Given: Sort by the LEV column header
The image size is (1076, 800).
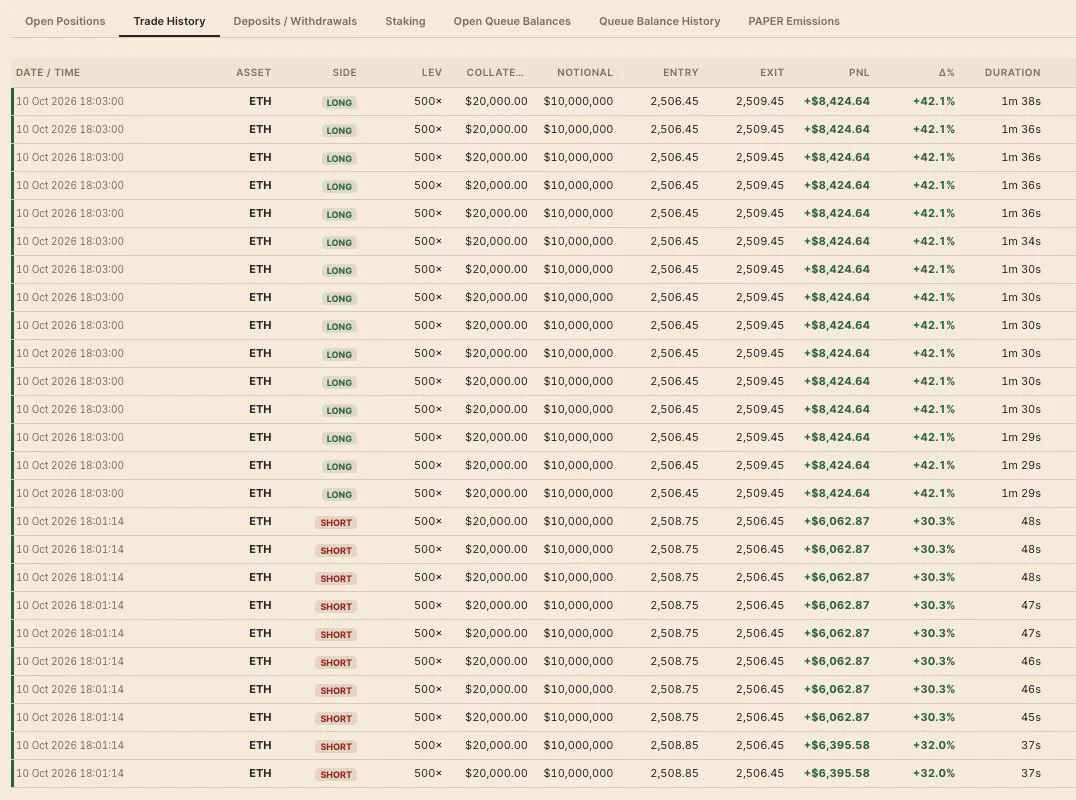Looking at the screenshot, I should [x=432, y=73].
